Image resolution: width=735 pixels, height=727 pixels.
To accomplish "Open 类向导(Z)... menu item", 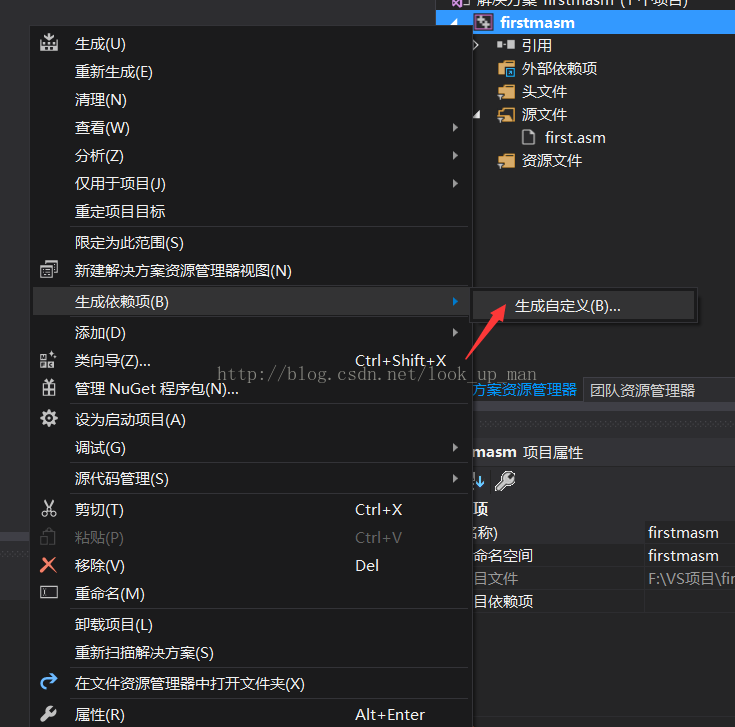I will tap(252, 360).
